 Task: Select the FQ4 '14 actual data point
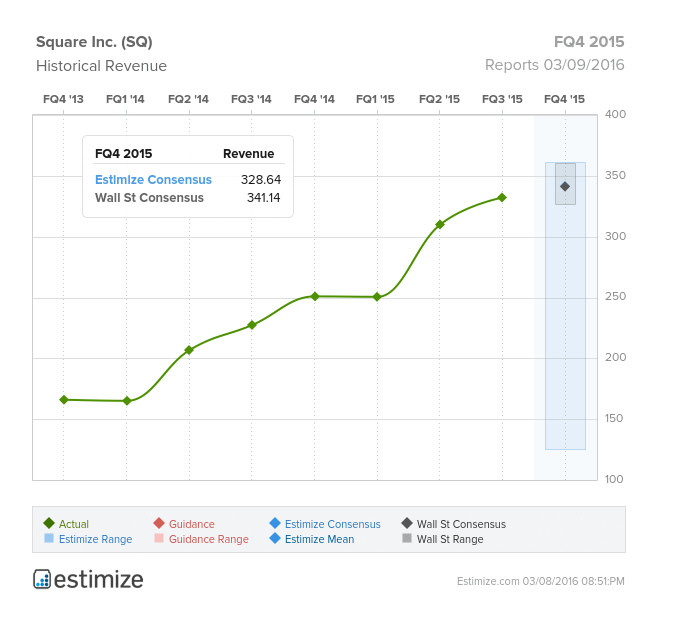tap(315, 296)
